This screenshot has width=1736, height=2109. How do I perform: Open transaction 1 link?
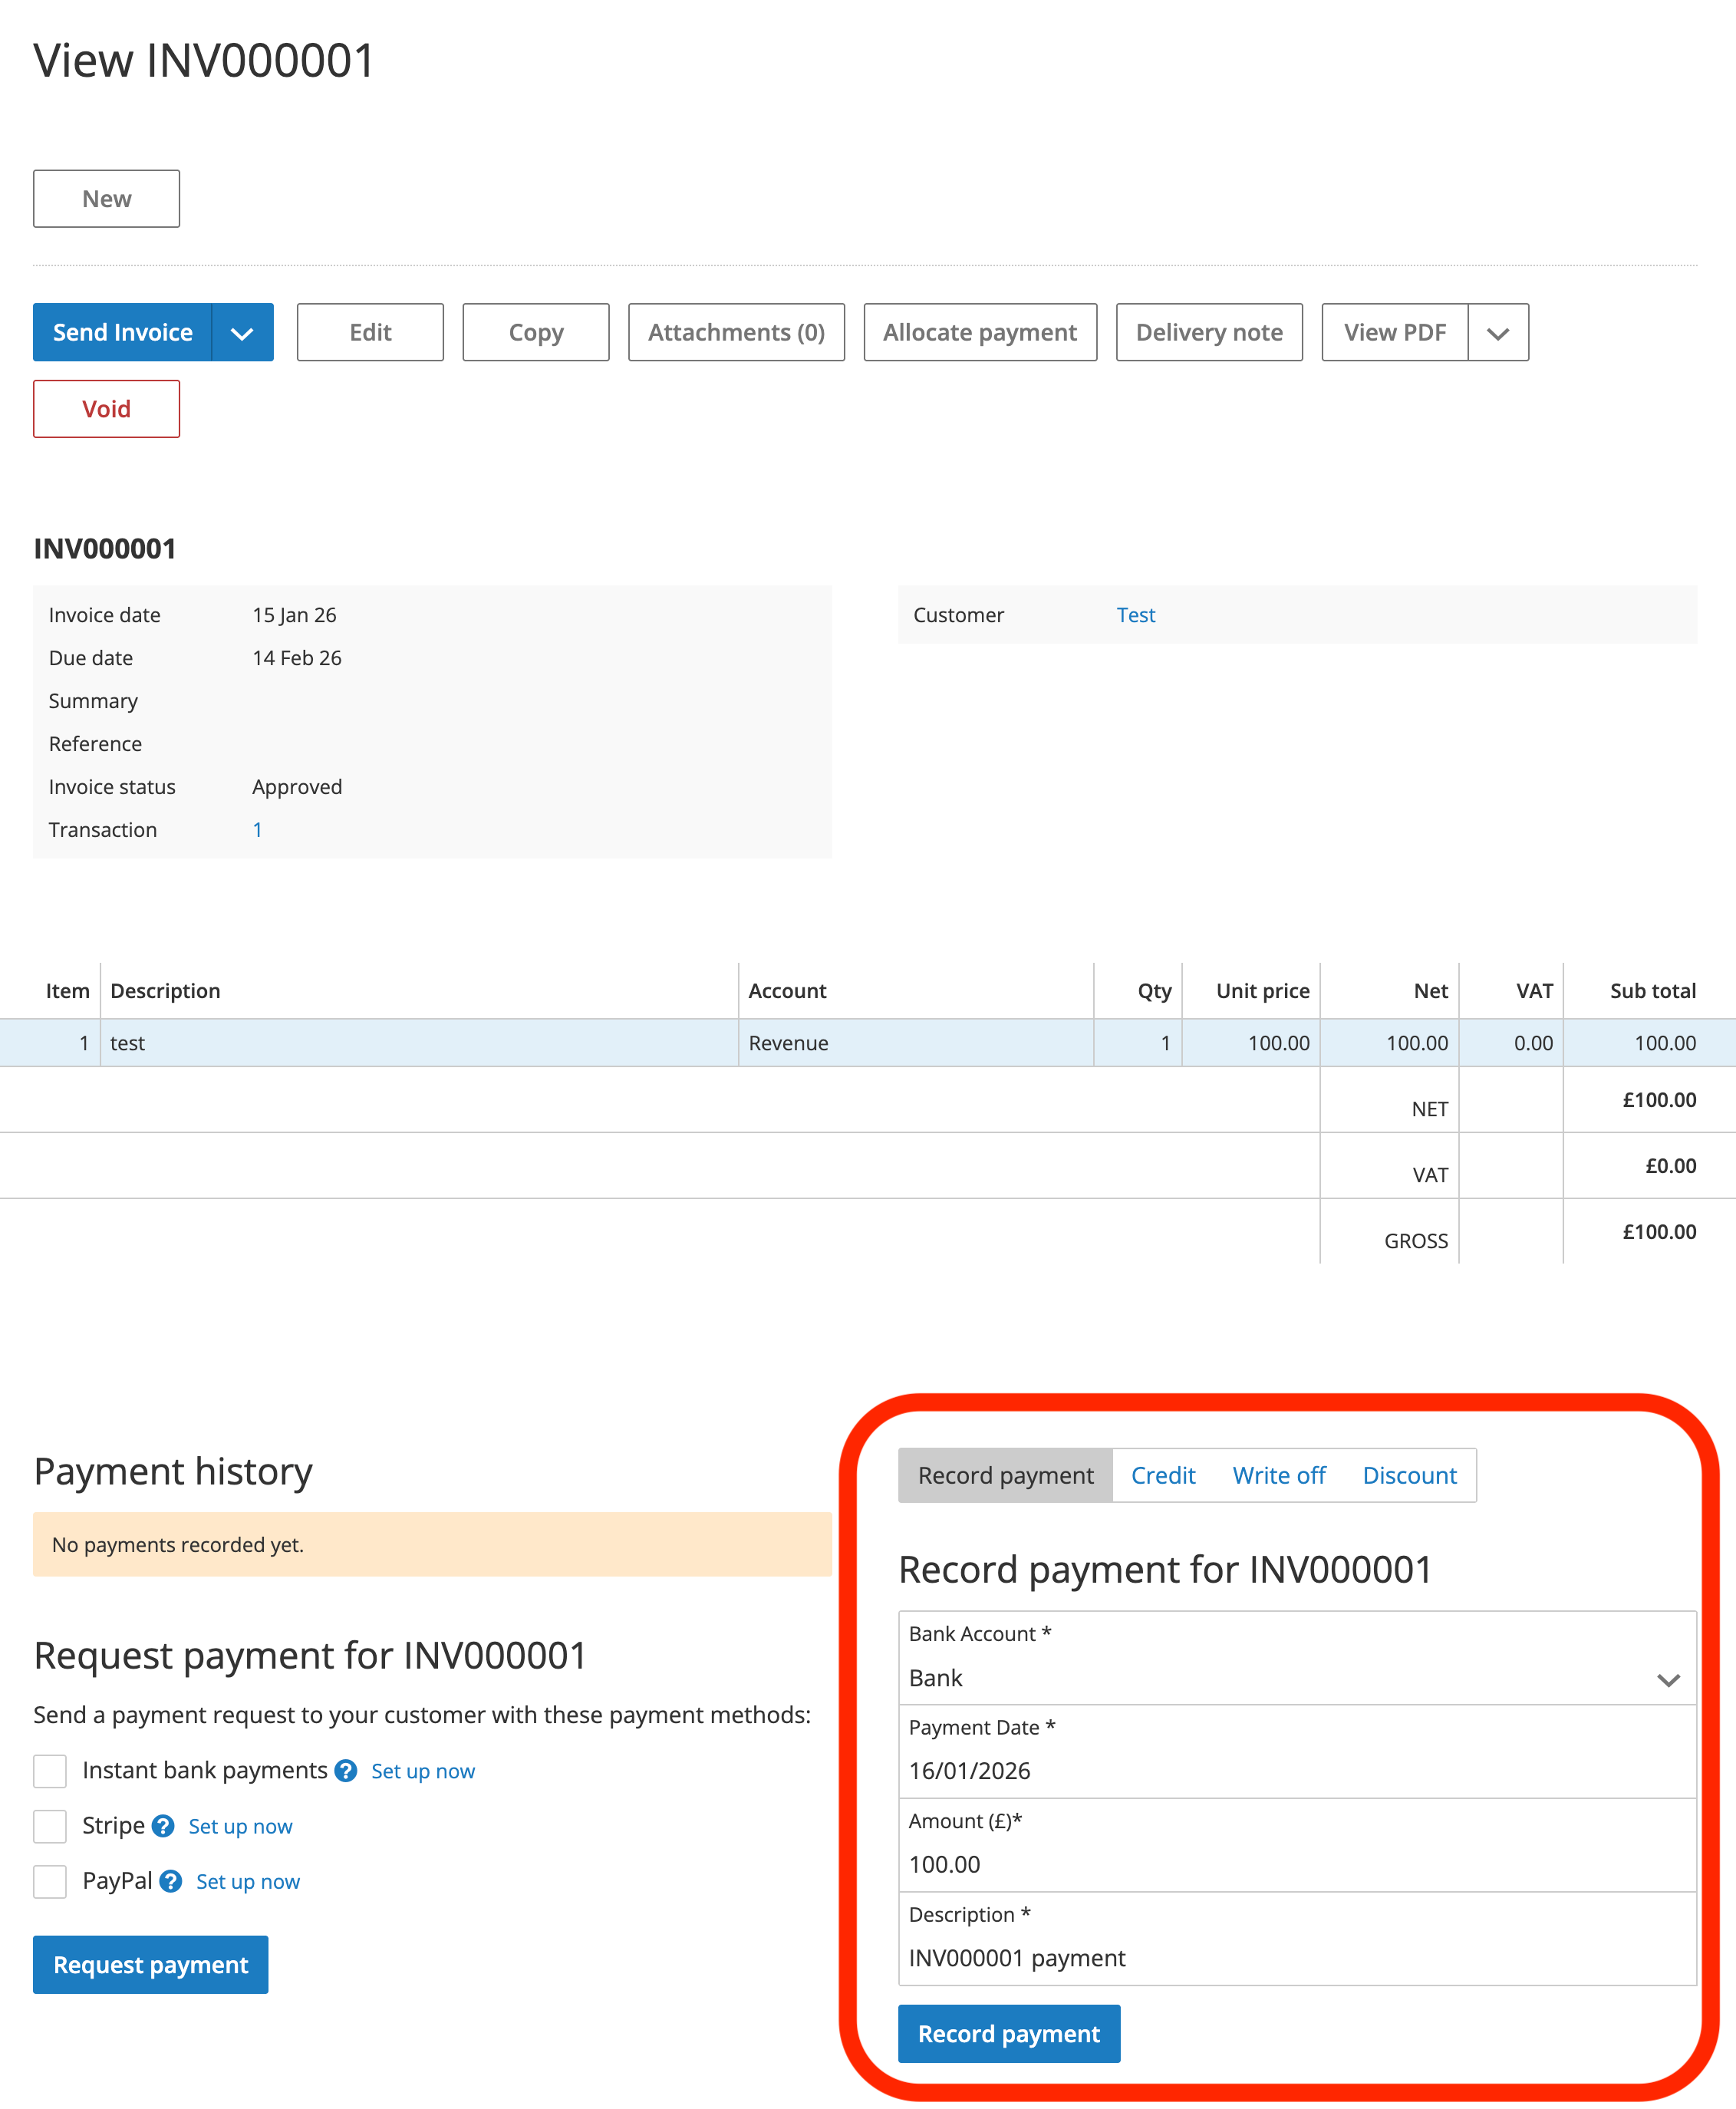click(257, 830)
